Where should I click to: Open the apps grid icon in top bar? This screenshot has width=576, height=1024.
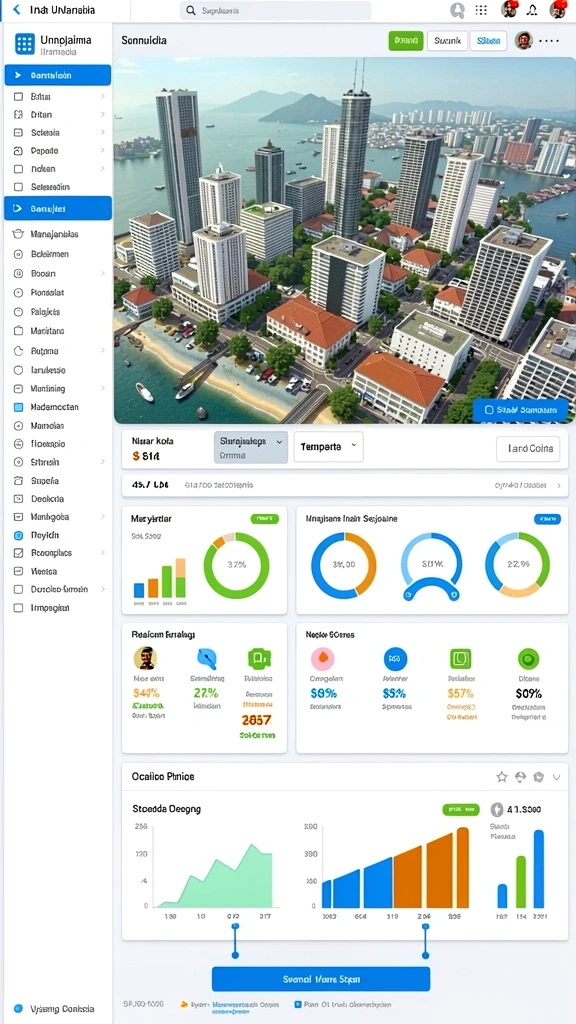point(481,10)
